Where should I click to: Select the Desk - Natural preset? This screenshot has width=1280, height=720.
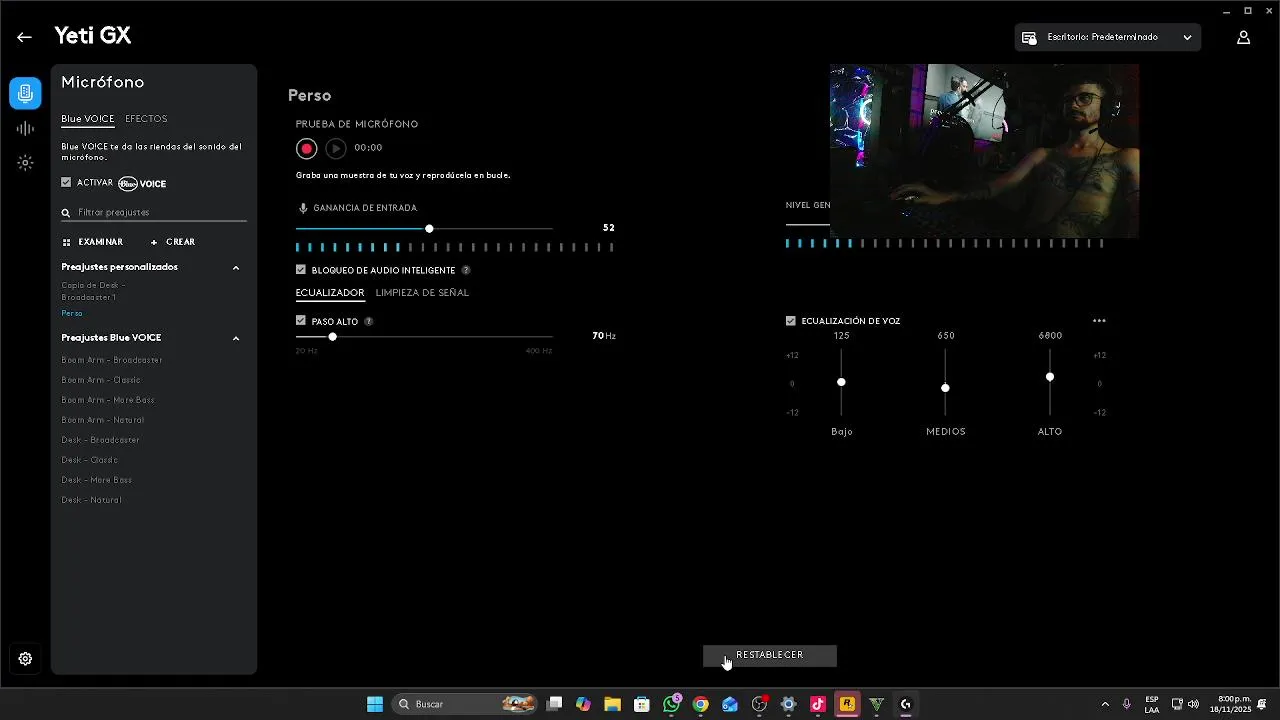[x=91, y=500]
